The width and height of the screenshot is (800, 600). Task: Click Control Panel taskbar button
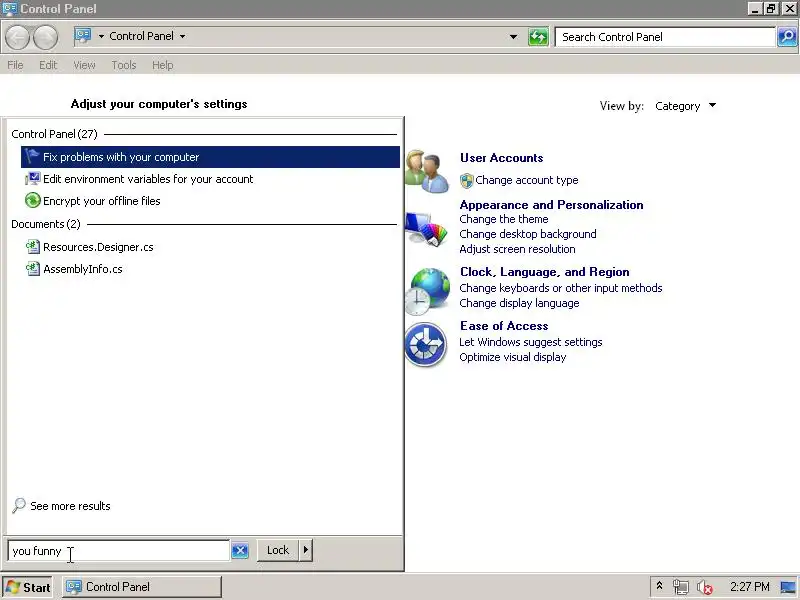142,587
